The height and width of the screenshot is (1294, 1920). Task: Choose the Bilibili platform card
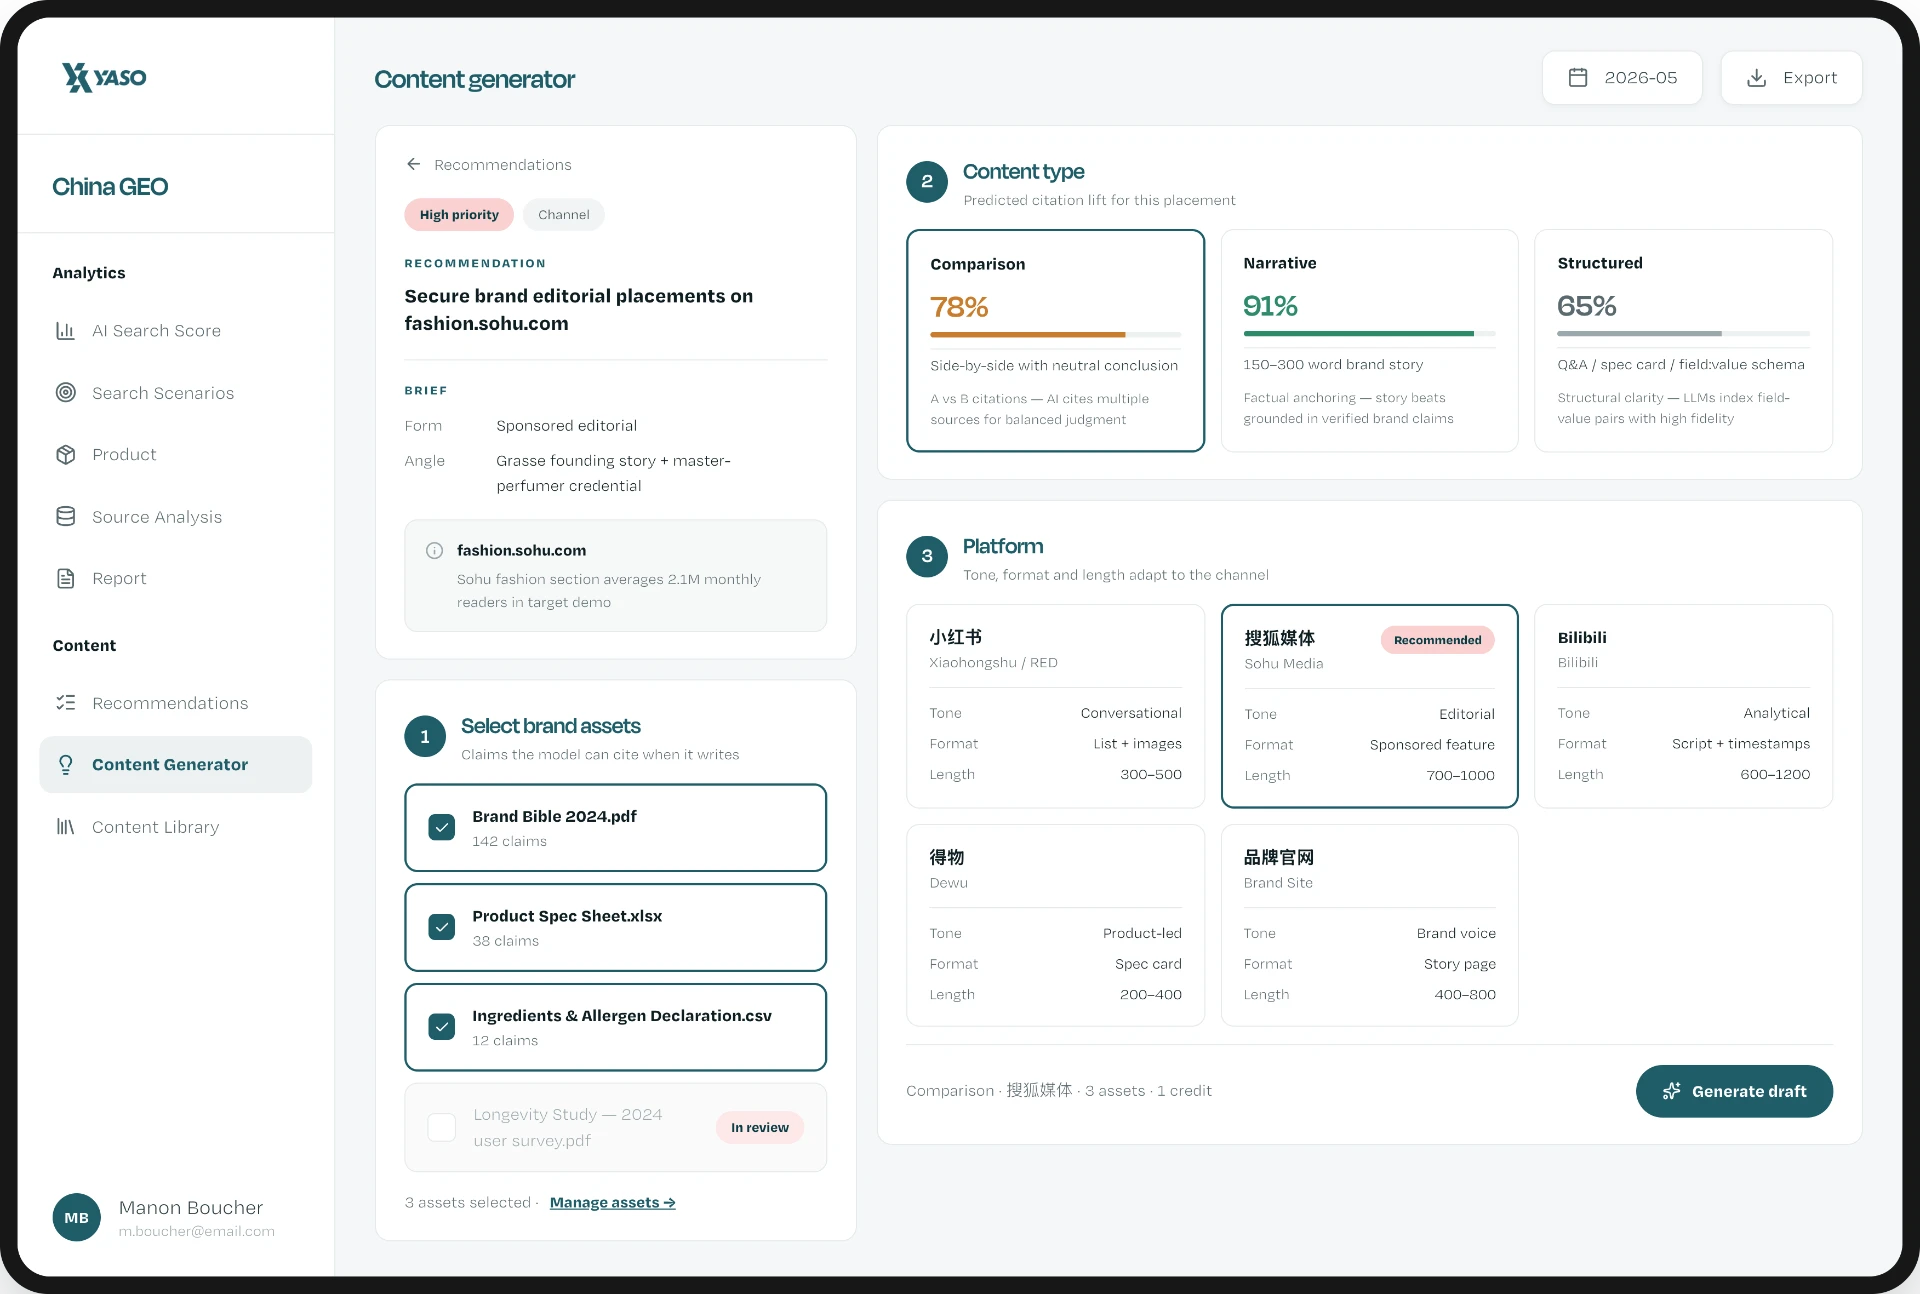1683,706
